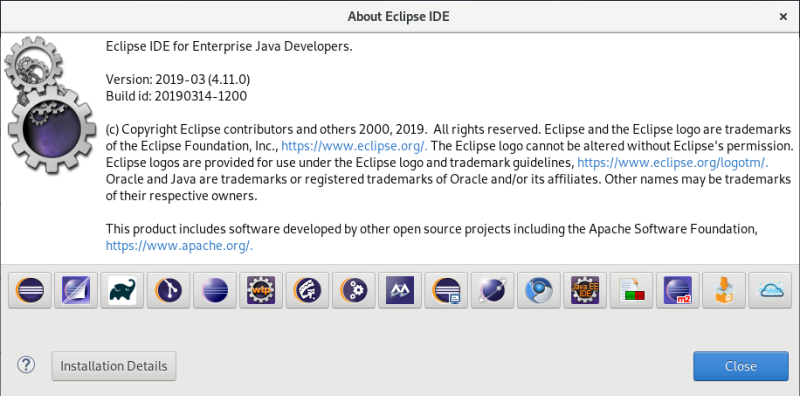
Task: Click the wtp gear feature icon
Action: coord(261,290)
